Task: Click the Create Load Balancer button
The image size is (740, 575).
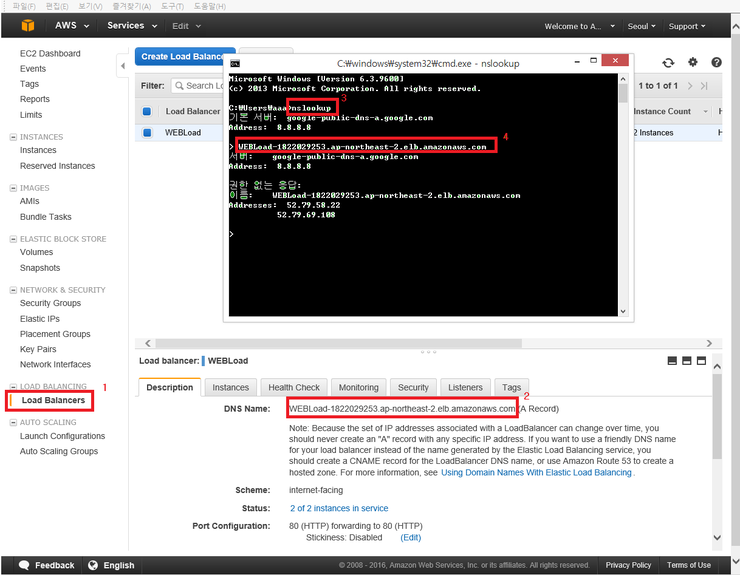Action: coord(185,57)
